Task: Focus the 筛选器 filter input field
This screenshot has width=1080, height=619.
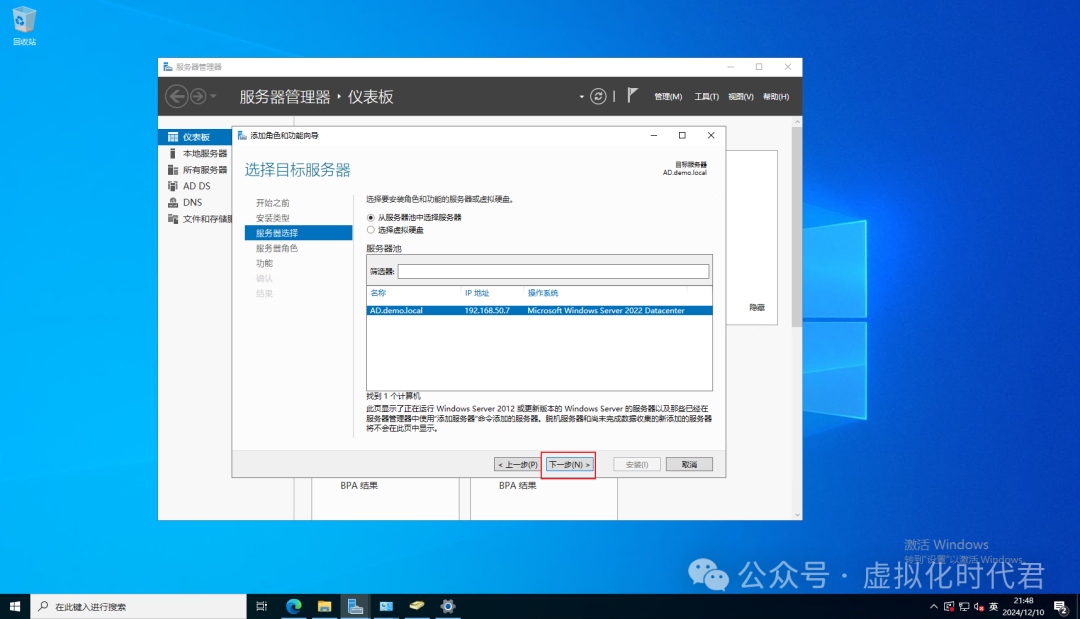Action: [553, 271]
